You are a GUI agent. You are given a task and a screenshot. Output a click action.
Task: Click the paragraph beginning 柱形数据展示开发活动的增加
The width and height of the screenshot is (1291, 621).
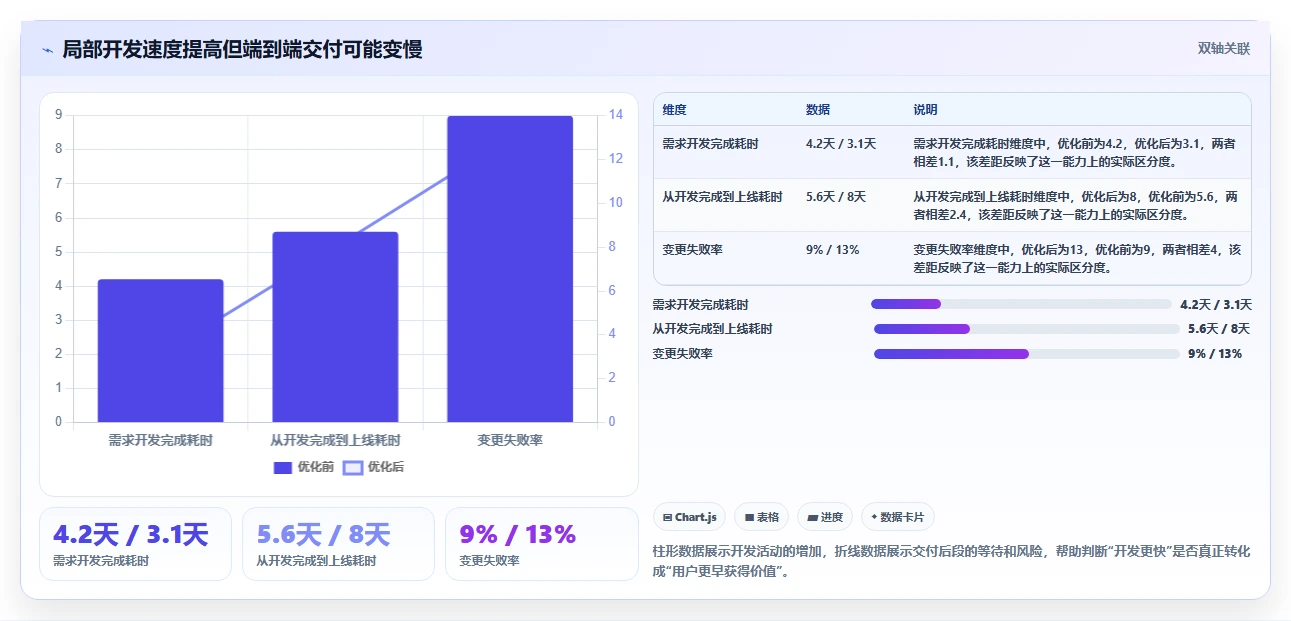point(951,562)
